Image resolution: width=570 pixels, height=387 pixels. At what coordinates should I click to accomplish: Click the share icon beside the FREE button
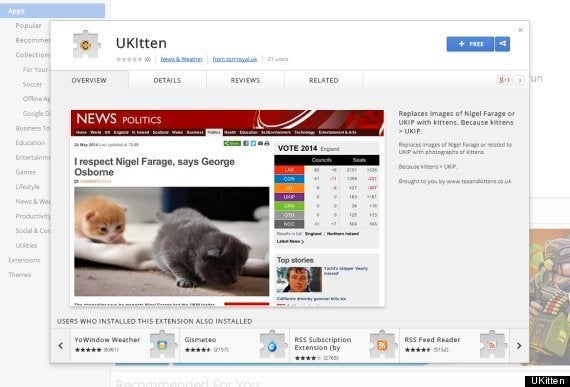tap(502, 44)
